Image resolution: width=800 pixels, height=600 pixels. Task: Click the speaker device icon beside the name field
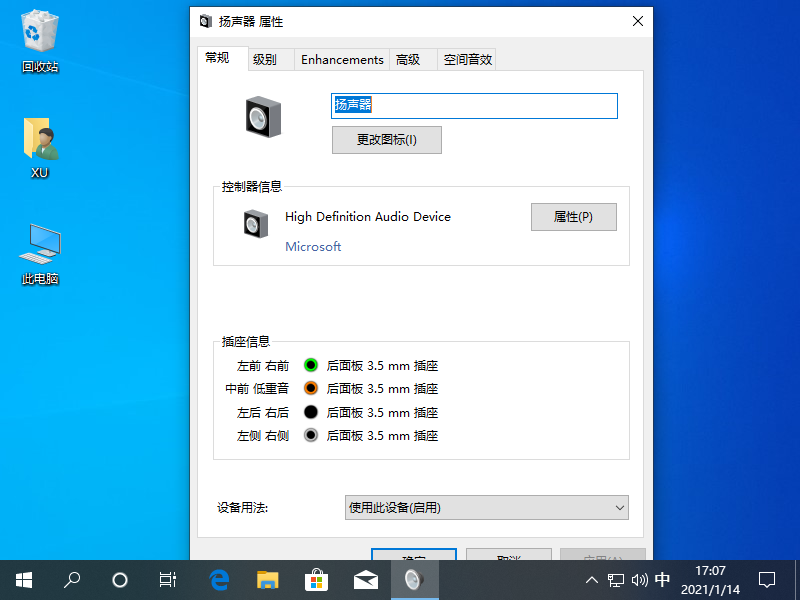pos(260,115)
